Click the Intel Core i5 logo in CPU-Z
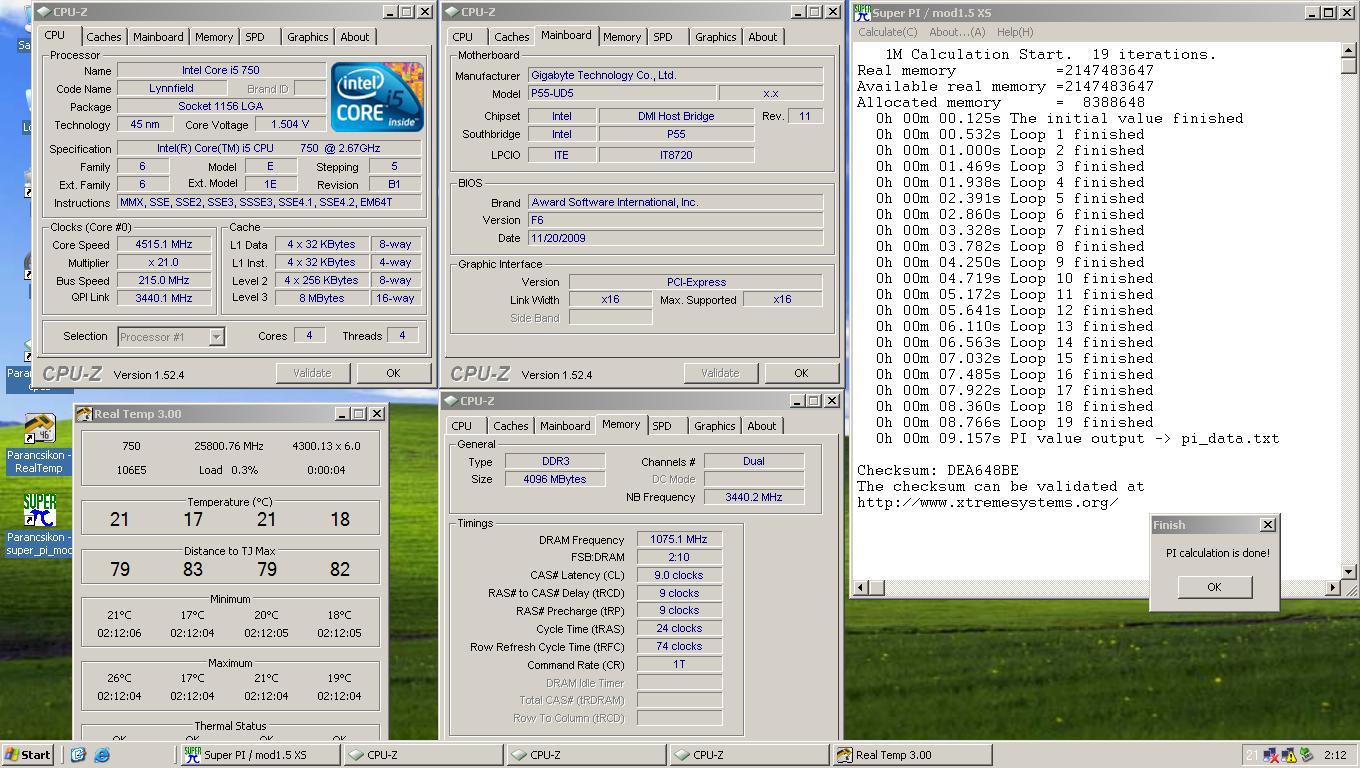This screenshot has width=1360, height=768. pos(378,97)
